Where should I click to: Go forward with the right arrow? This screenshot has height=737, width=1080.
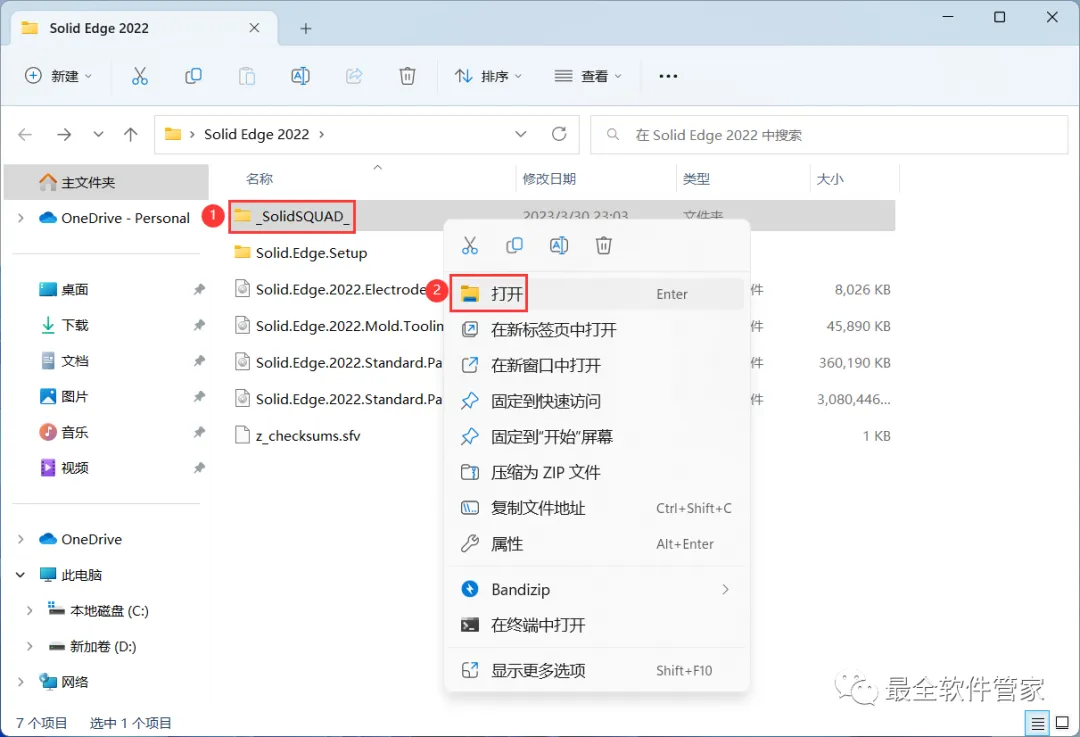64,134
